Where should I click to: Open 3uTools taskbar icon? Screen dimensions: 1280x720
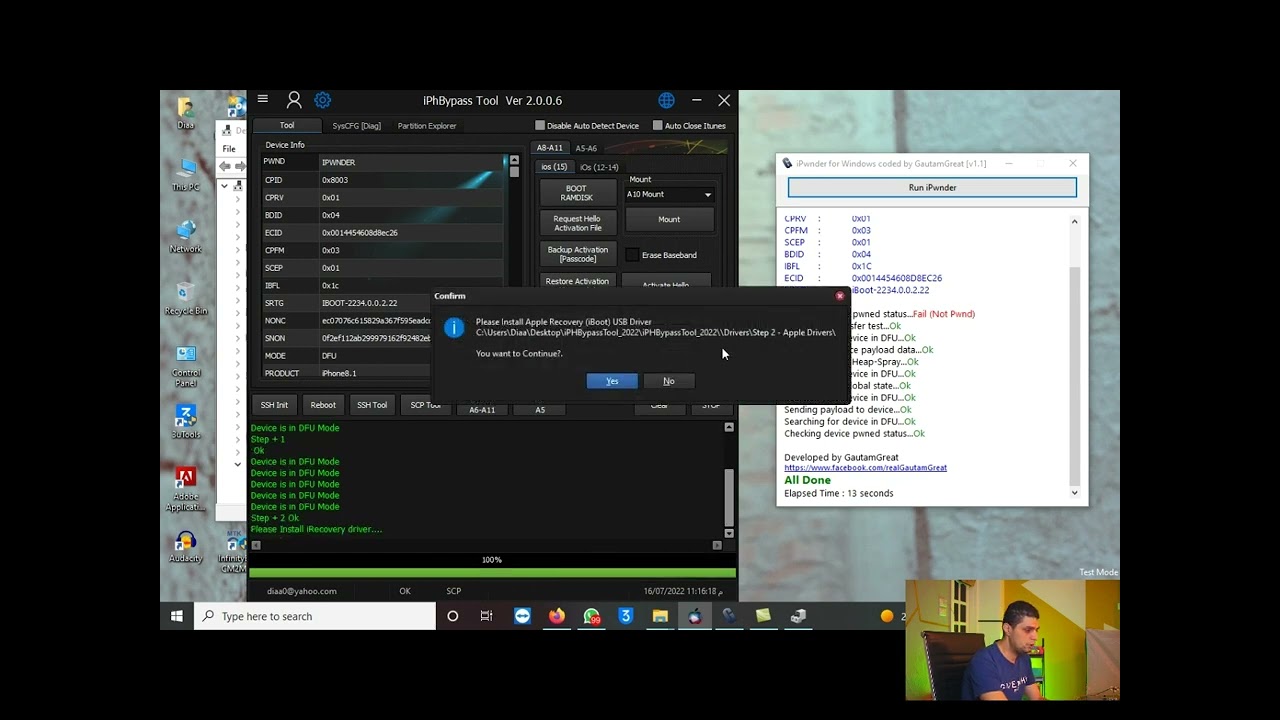pos(626,616)
